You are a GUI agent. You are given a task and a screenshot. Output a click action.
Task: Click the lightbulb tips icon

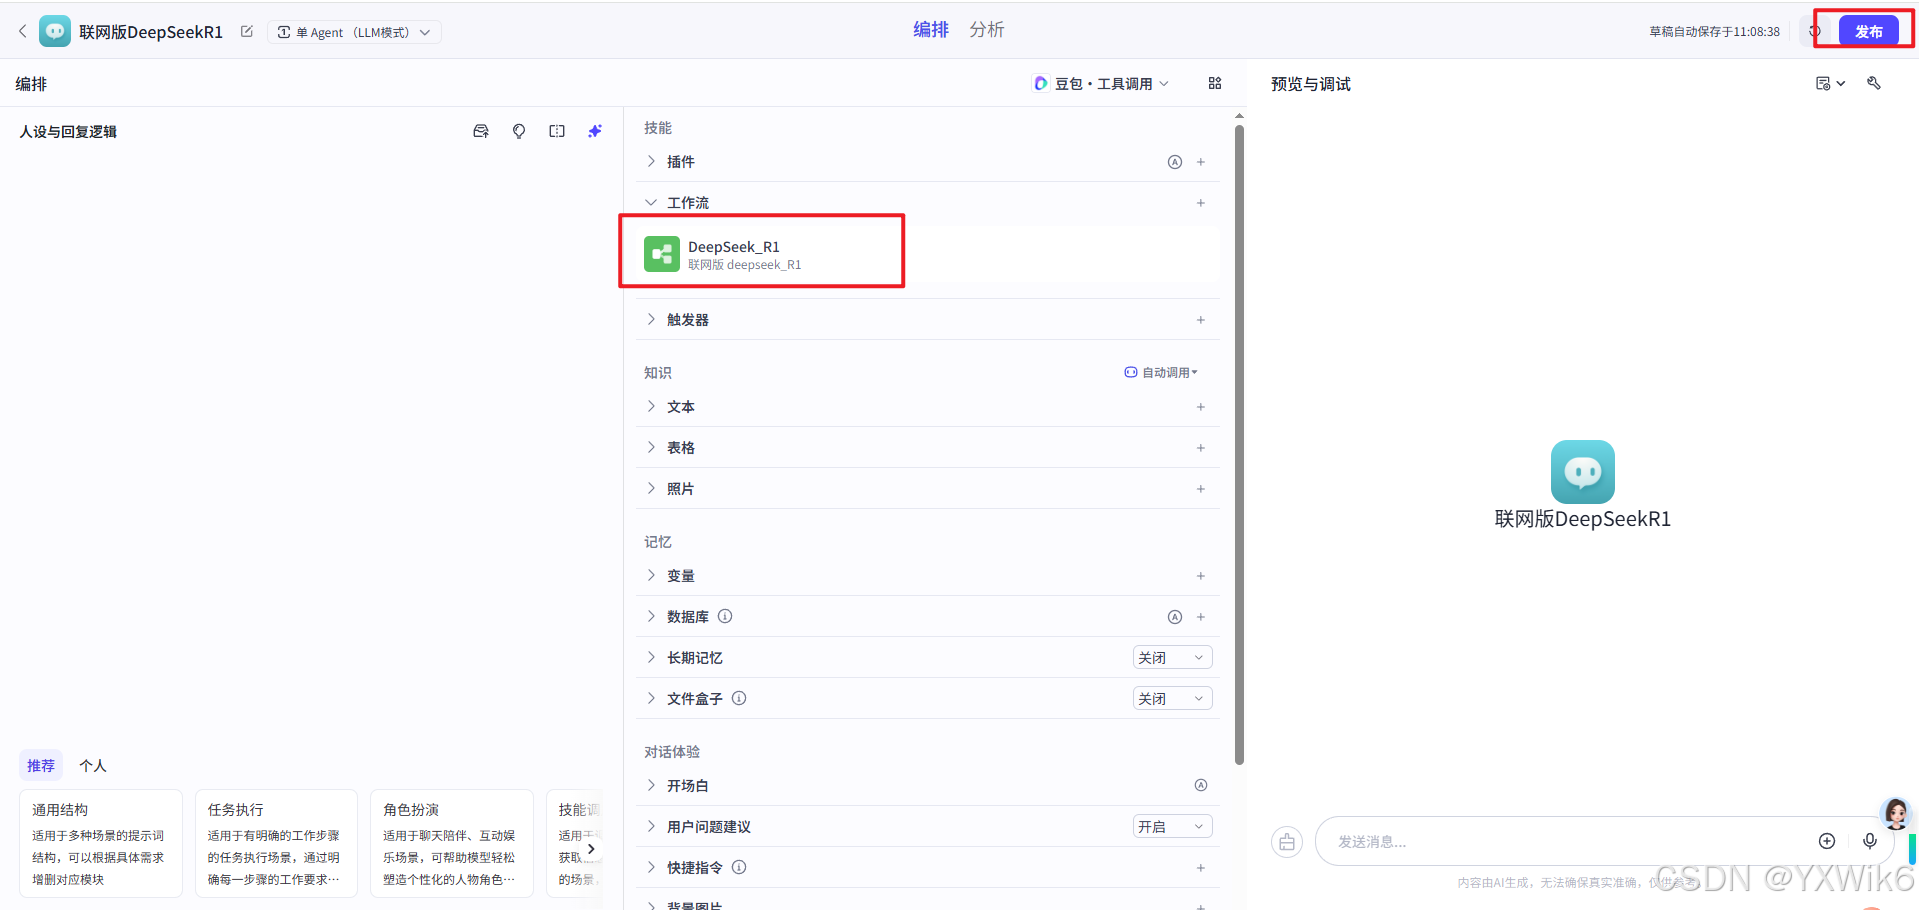pyautogui.click(x=519, y=131)
